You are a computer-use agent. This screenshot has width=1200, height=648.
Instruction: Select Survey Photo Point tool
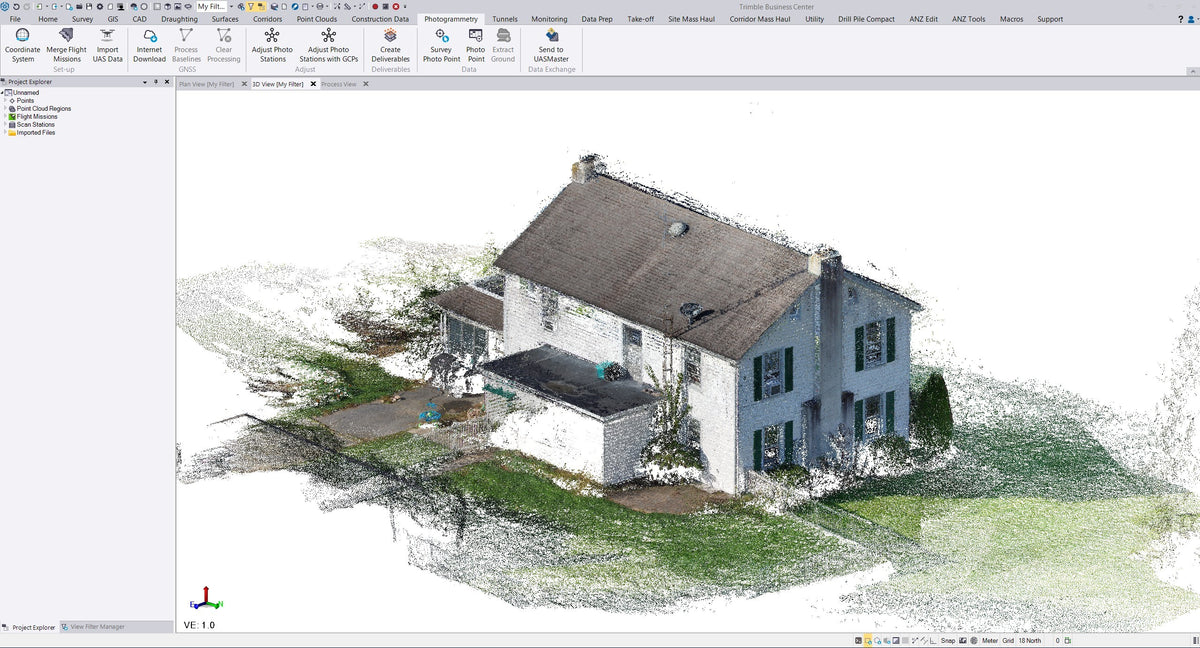click(x=441, y=46)
